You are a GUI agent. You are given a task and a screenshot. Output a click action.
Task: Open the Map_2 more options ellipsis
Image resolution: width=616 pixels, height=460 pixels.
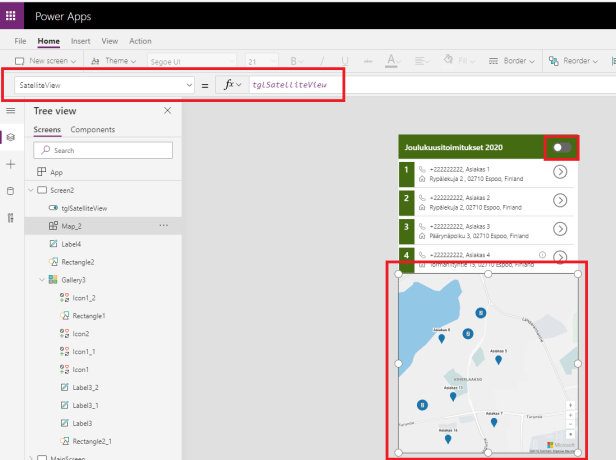click(x=164, y=226)
